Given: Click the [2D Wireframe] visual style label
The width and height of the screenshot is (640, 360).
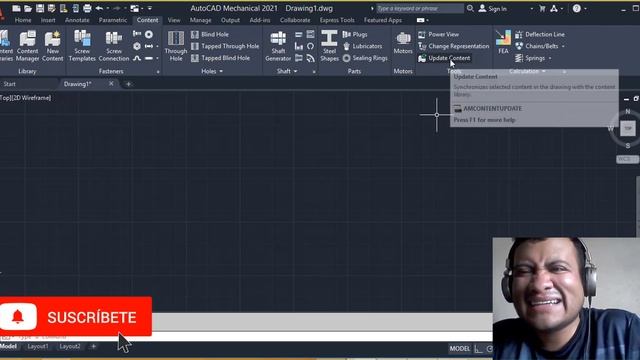Looking at the screenshot, I should coord(32,98).
